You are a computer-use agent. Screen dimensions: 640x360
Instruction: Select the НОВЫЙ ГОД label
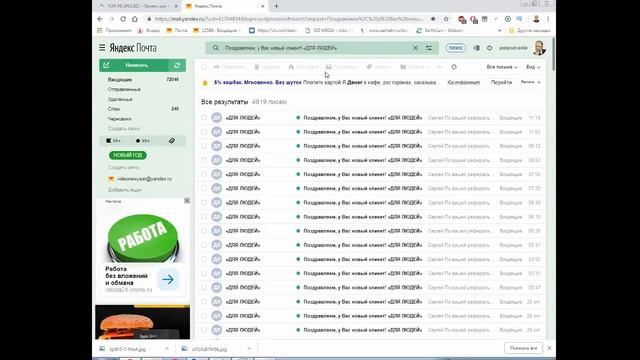click(x=128, y=155)
